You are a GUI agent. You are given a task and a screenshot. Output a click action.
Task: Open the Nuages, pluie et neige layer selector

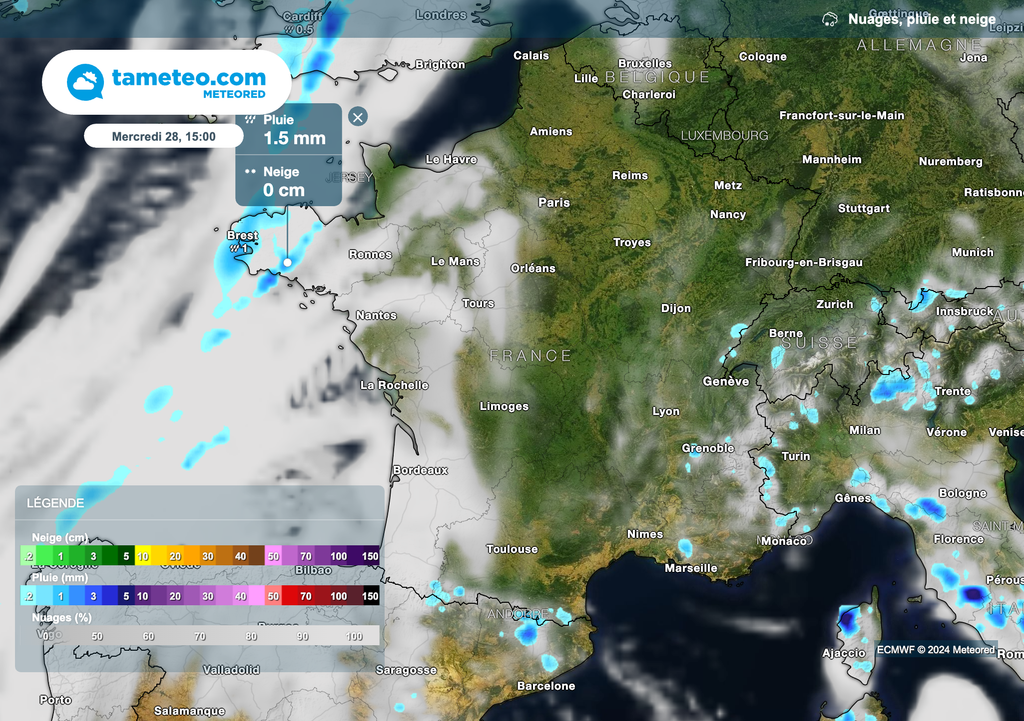[921, 19]
